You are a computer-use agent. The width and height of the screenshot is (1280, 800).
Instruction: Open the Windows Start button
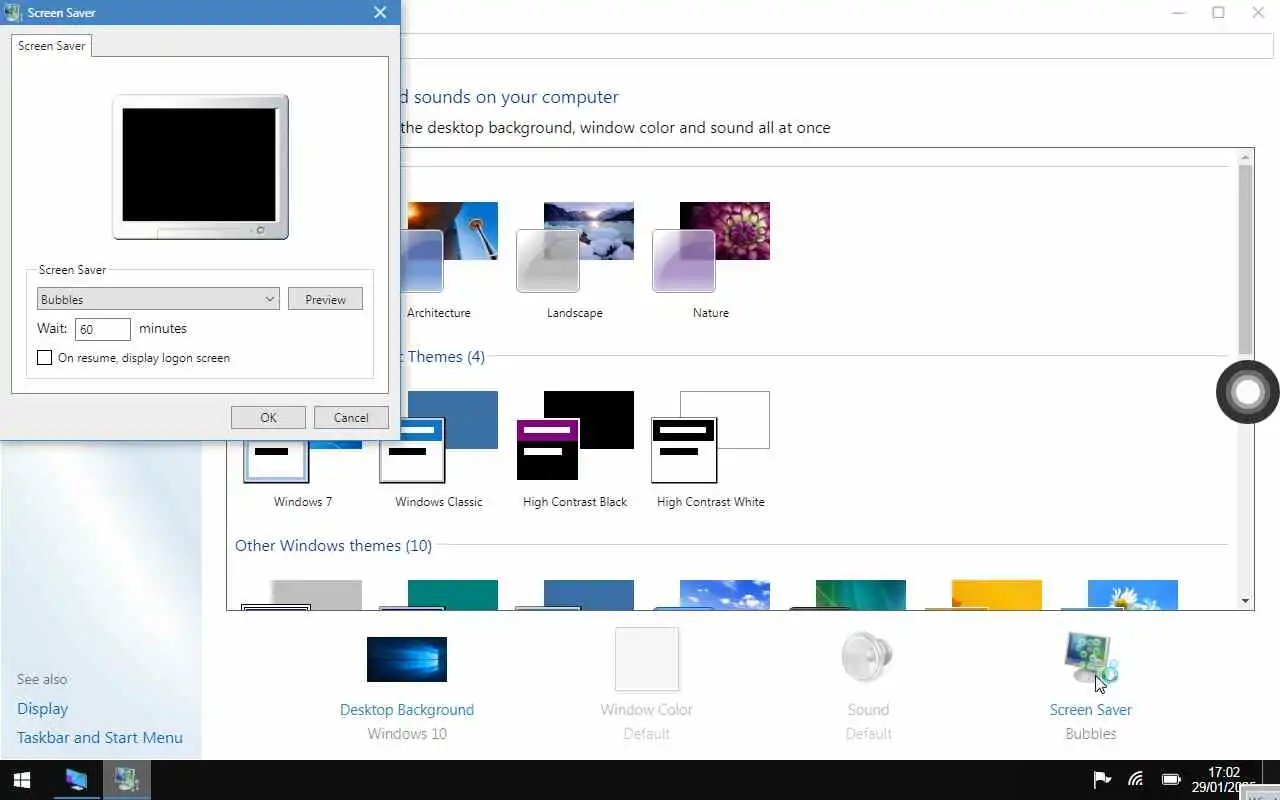22,780
